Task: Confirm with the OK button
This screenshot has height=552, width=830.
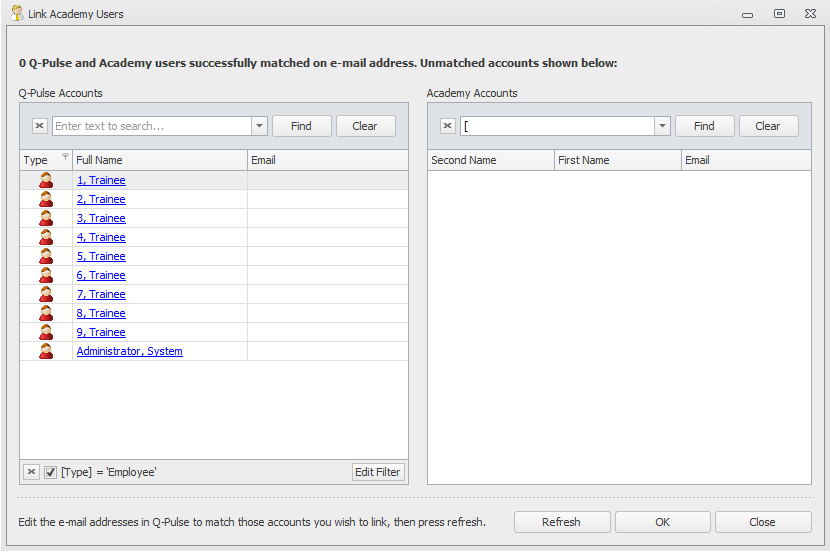Action: [x=662, y=522]
